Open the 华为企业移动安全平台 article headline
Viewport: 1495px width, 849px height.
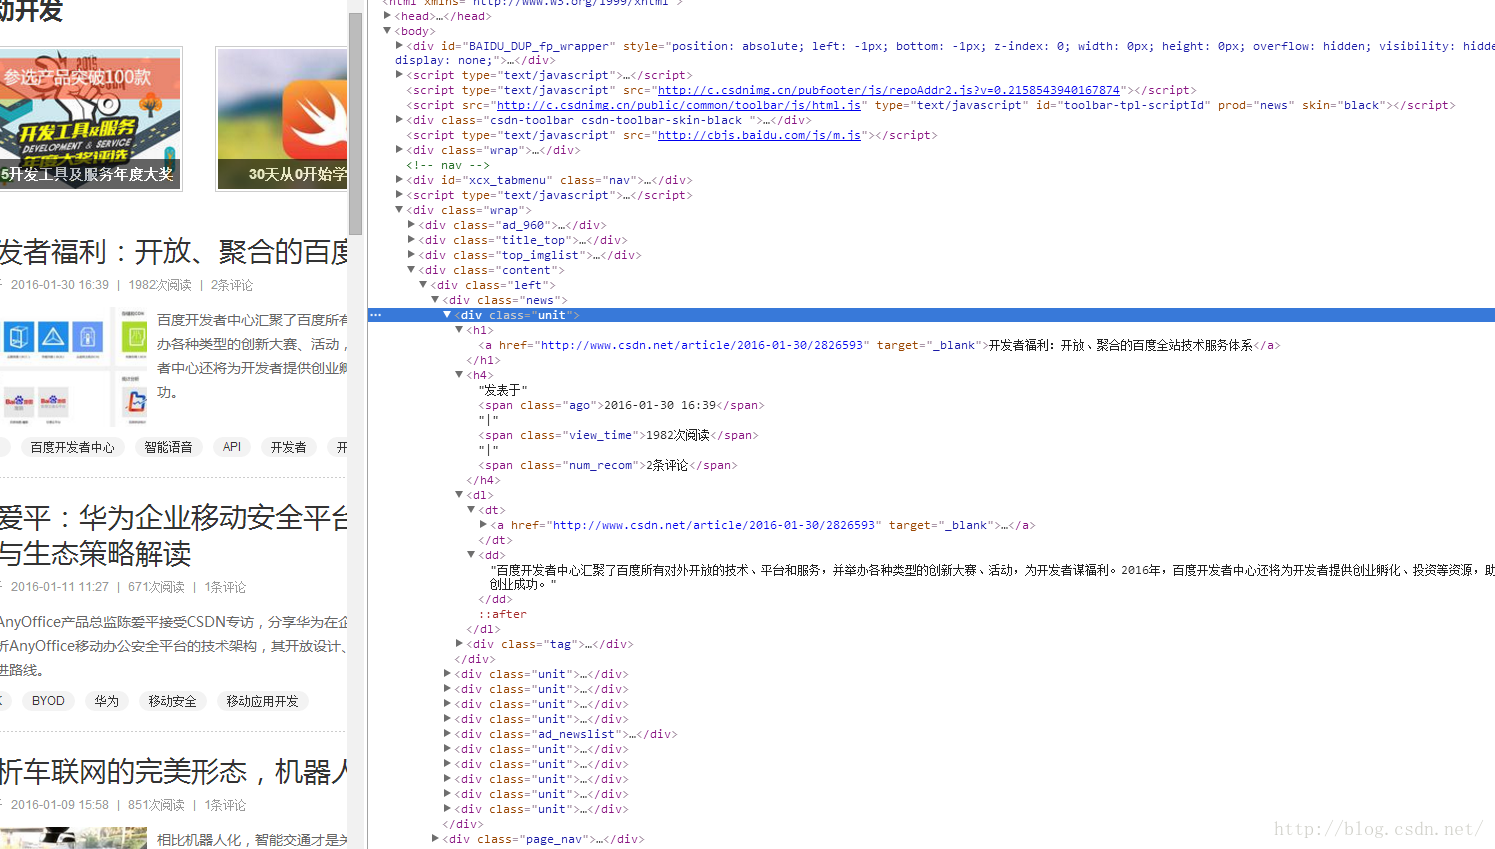click(174, 535)
